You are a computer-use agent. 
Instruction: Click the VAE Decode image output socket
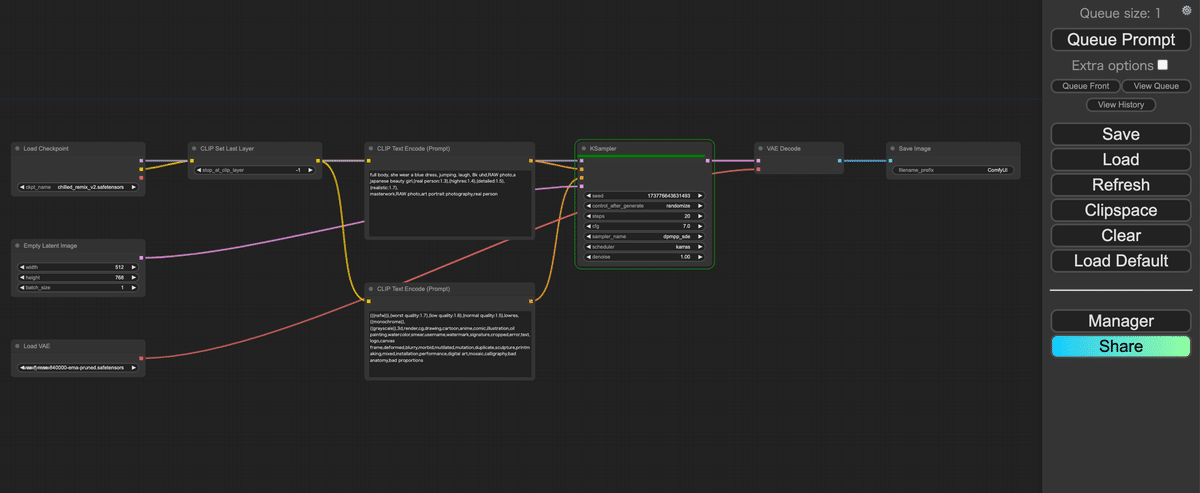click(839, 160)
